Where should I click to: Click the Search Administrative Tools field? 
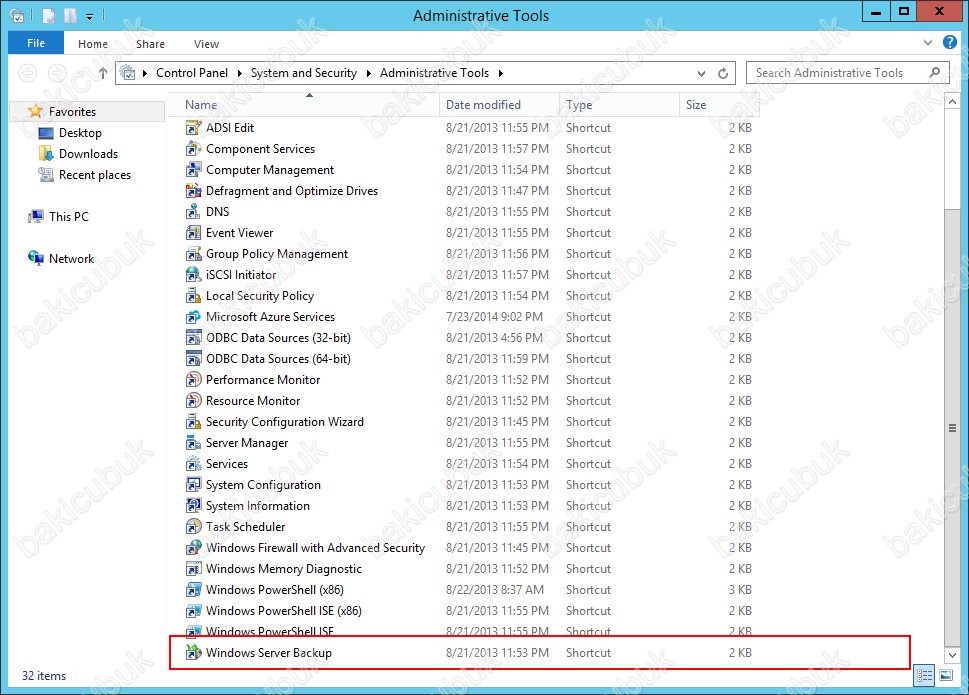click(847, 73)
